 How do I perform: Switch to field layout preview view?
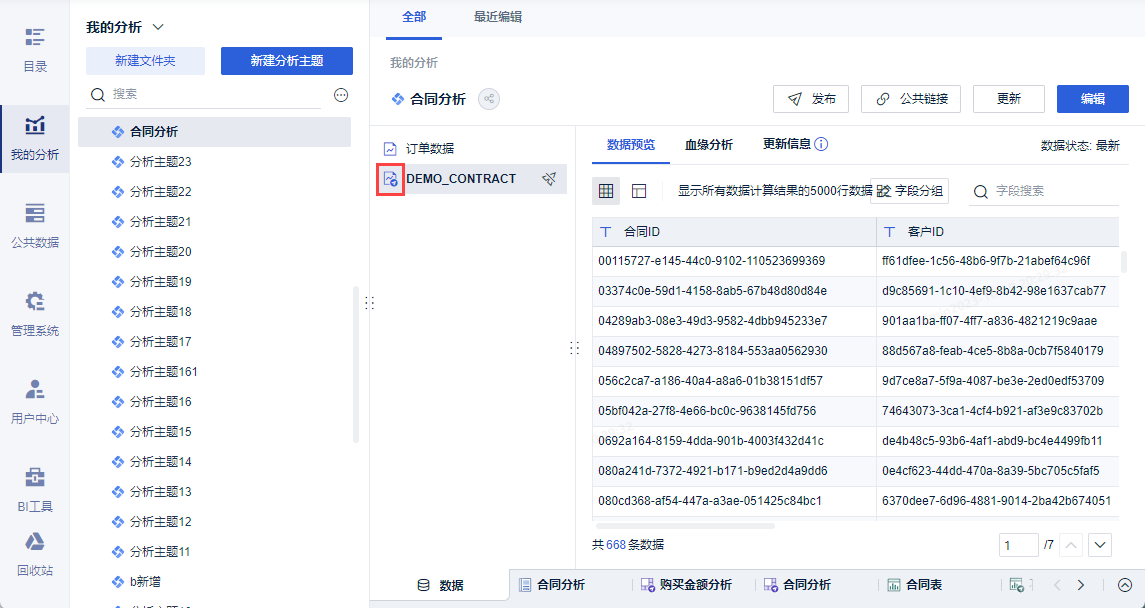639,191
